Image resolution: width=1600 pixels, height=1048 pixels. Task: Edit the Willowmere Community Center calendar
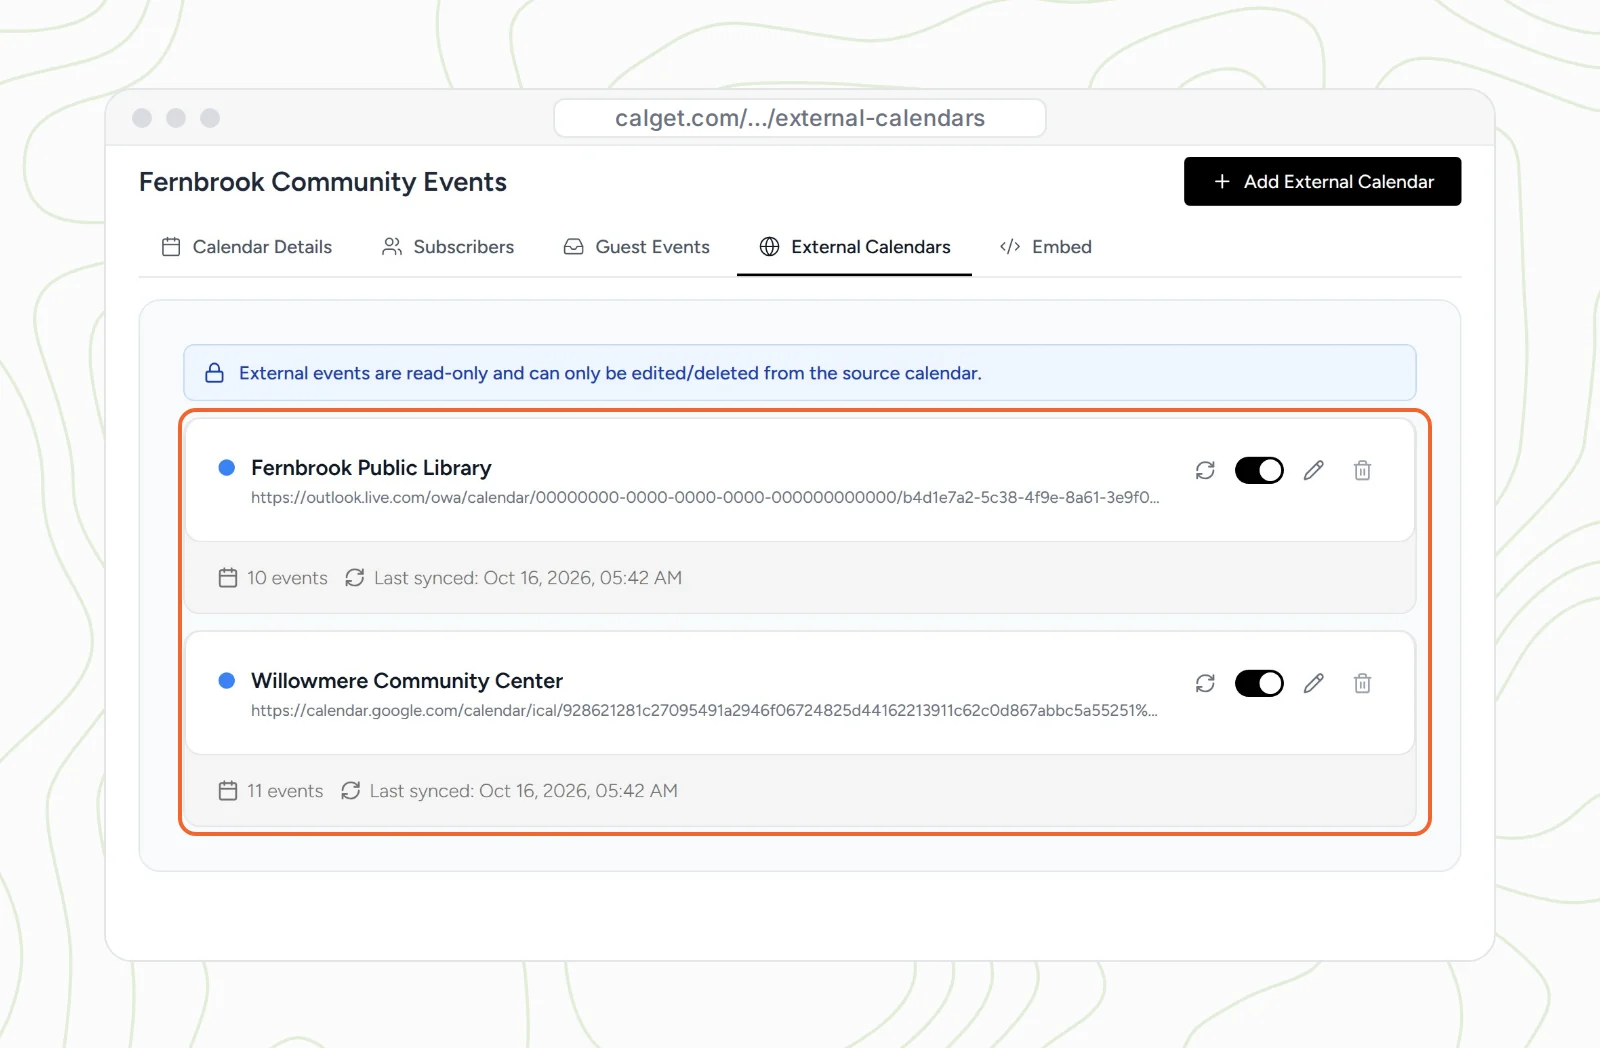click(x=1314, y=683)
